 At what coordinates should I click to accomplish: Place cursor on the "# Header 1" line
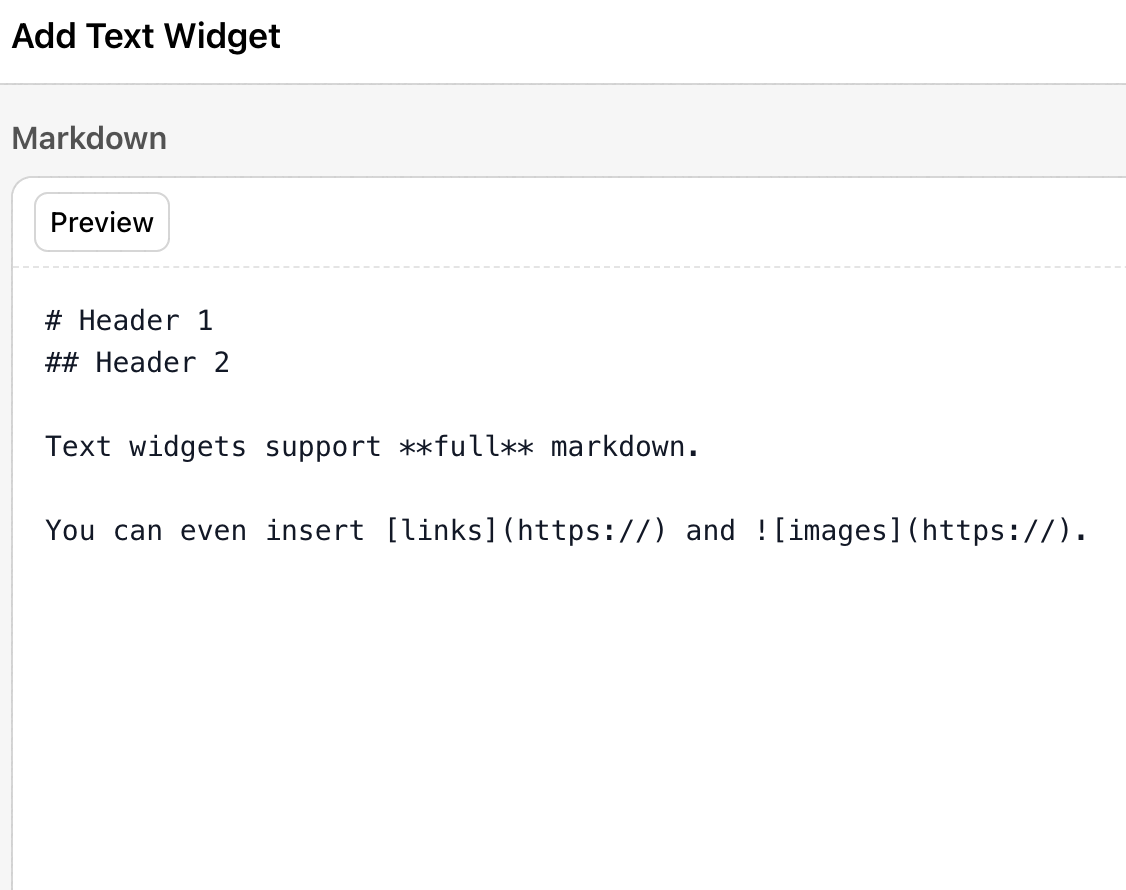(x=145, y=321)
